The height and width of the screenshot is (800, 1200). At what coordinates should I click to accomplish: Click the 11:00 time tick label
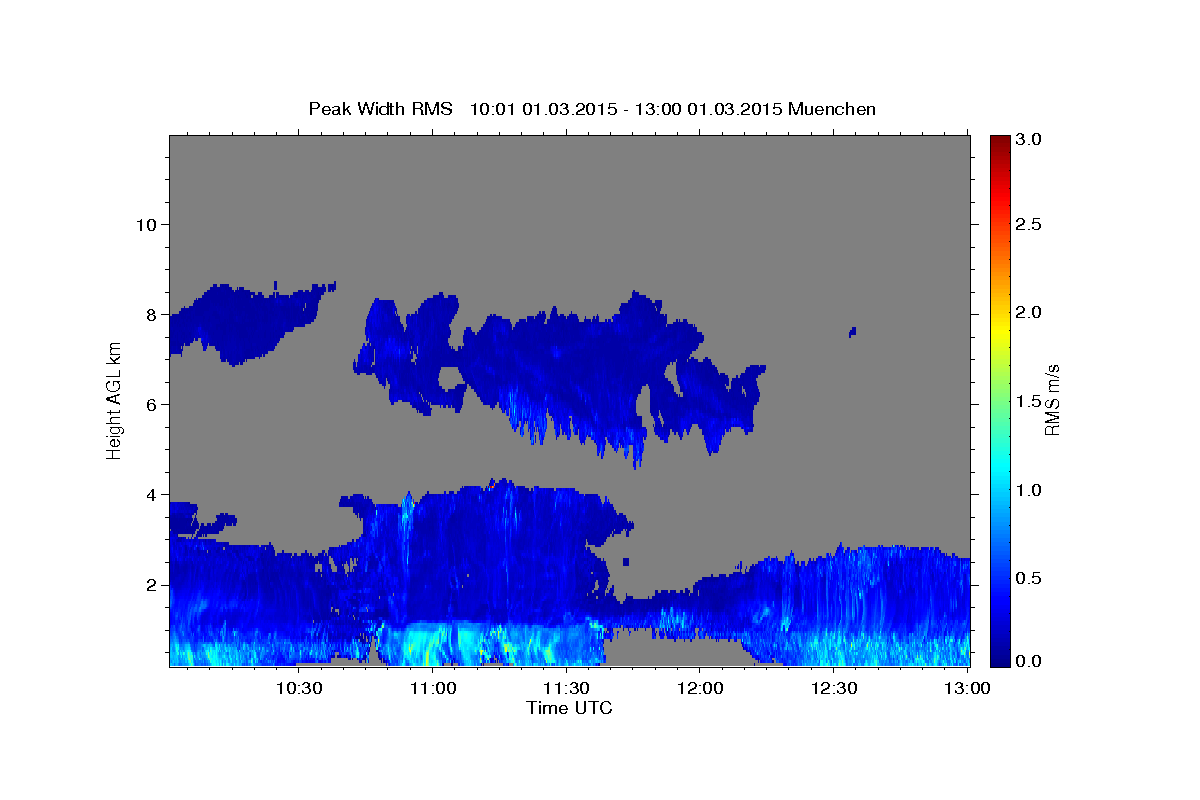point(432,689)
